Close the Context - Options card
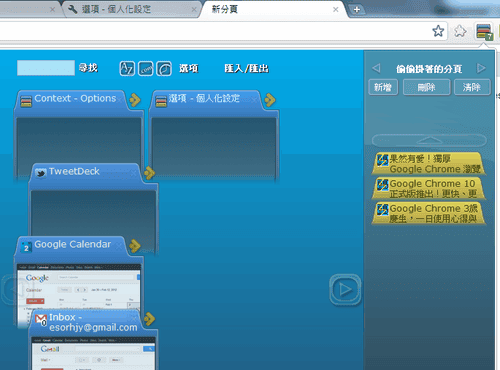This screenshot has width=500, height=370. tap(119, 99)
